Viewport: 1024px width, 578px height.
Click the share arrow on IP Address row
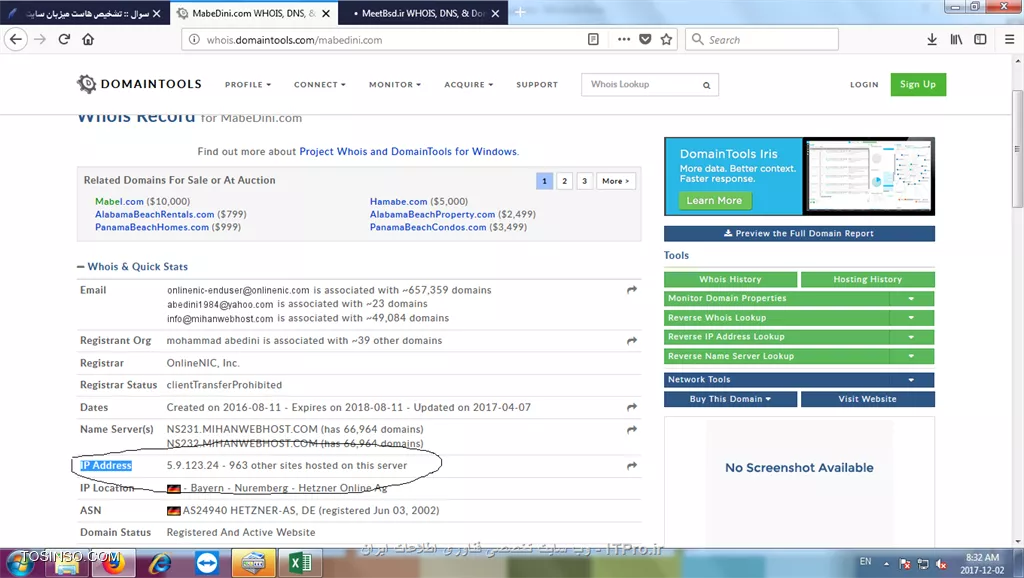pyautogui.click(x=632, y=466)
